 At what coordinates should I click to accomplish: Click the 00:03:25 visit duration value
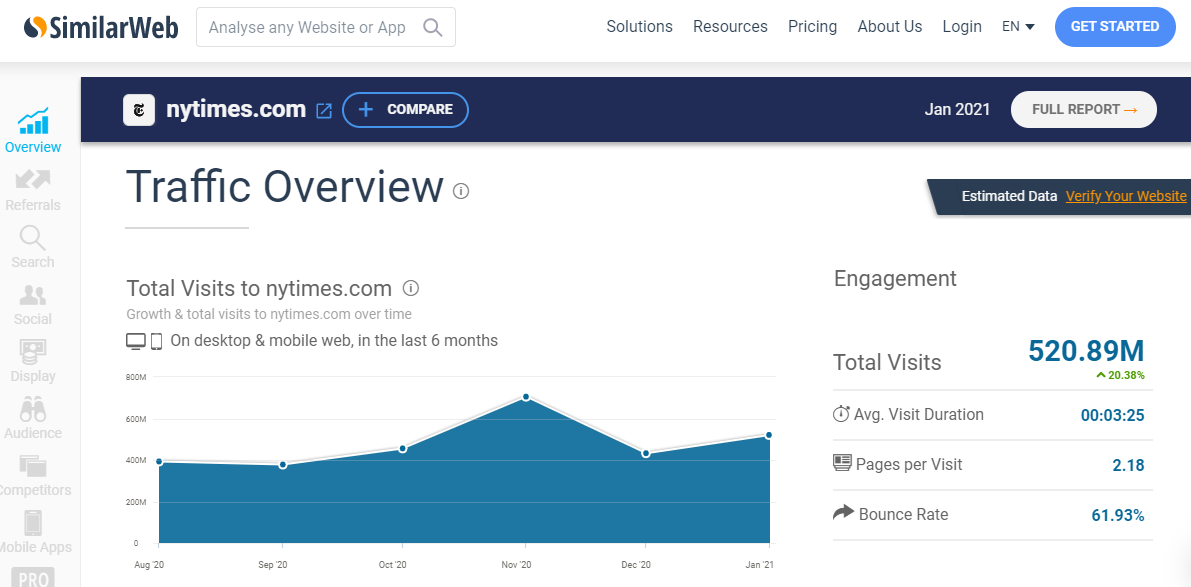click(x=1113, y=415)
